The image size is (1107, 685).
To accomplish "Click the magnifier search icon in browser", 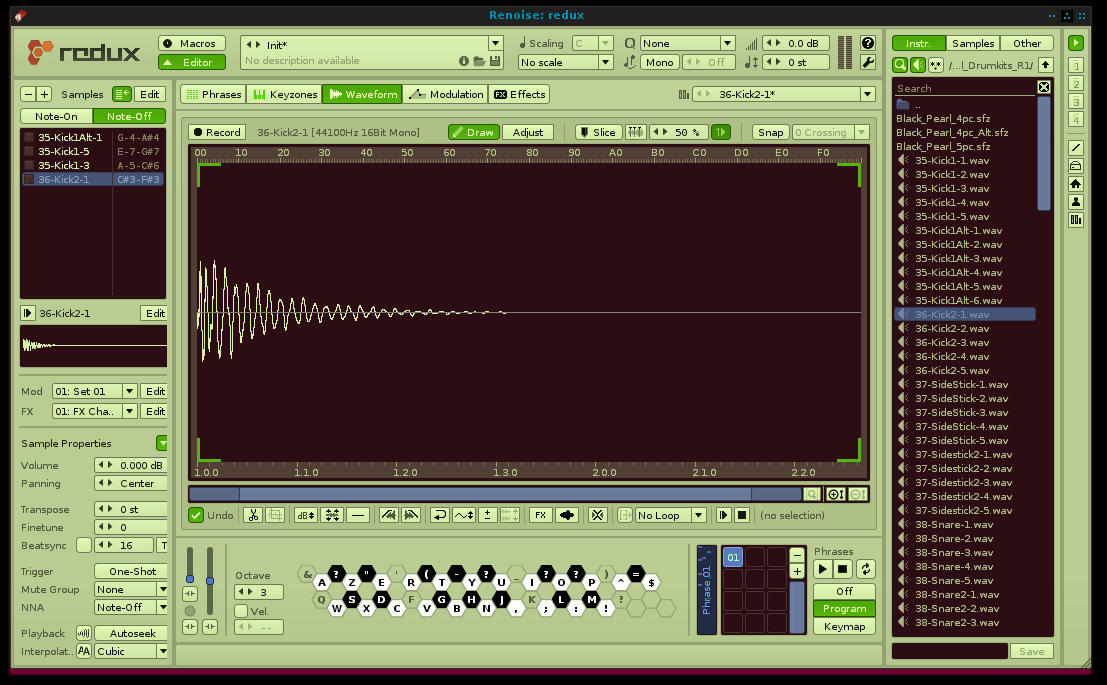I will coord(900,65).
